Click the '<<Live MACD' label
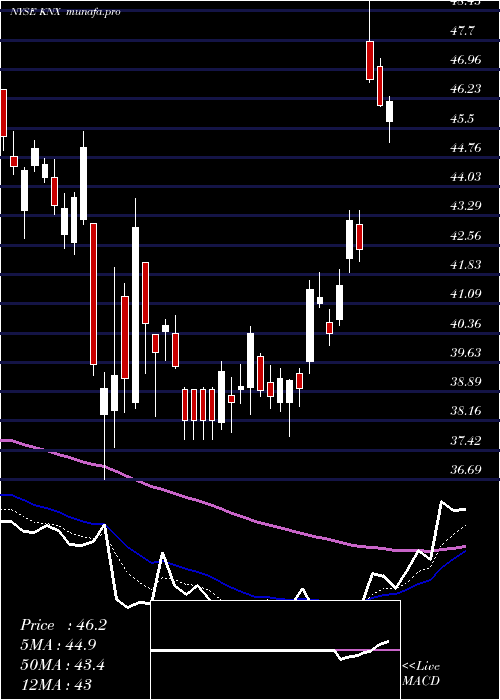 pos(421,674)
